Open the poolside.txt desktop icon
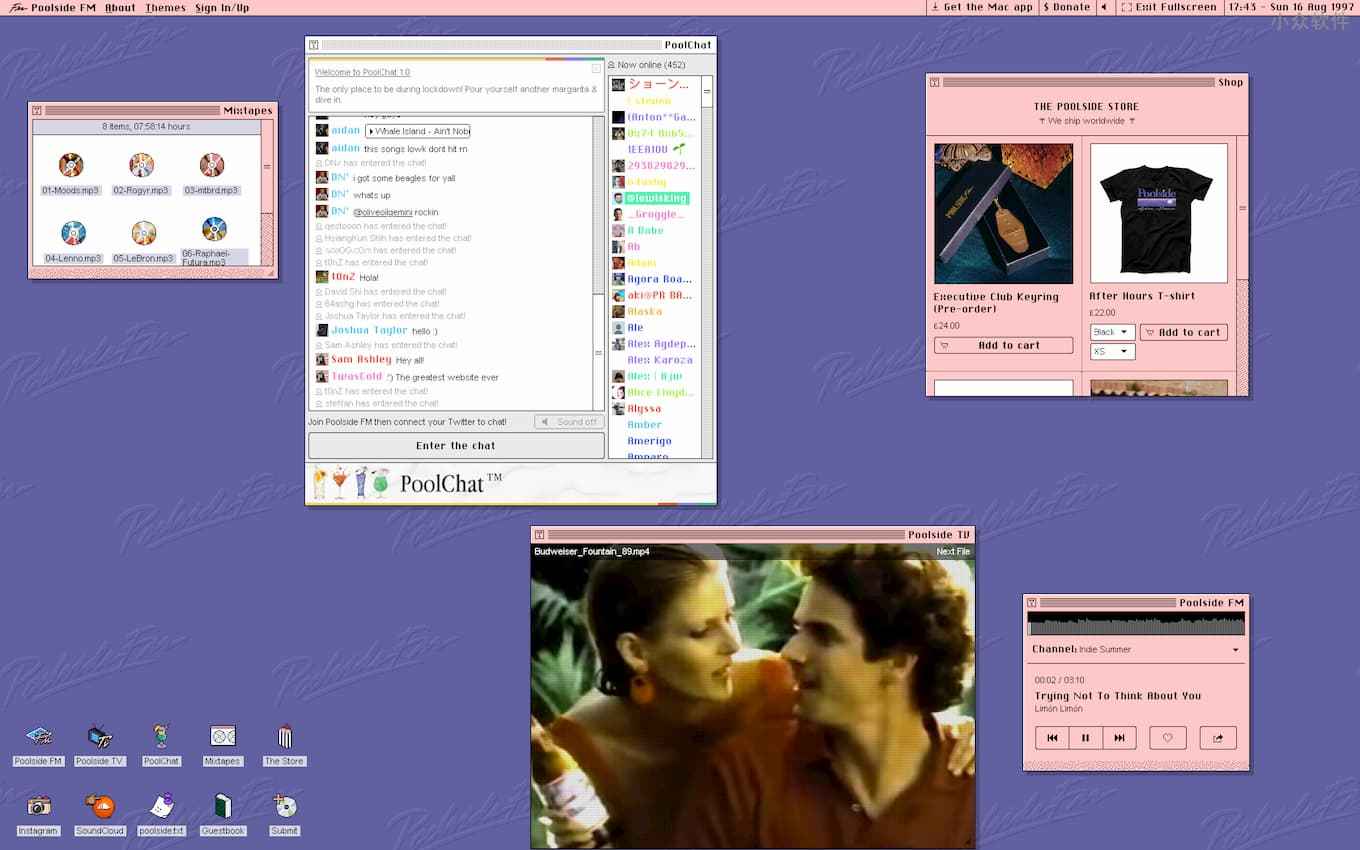The image size is (1360, 850). pos(161,806)
